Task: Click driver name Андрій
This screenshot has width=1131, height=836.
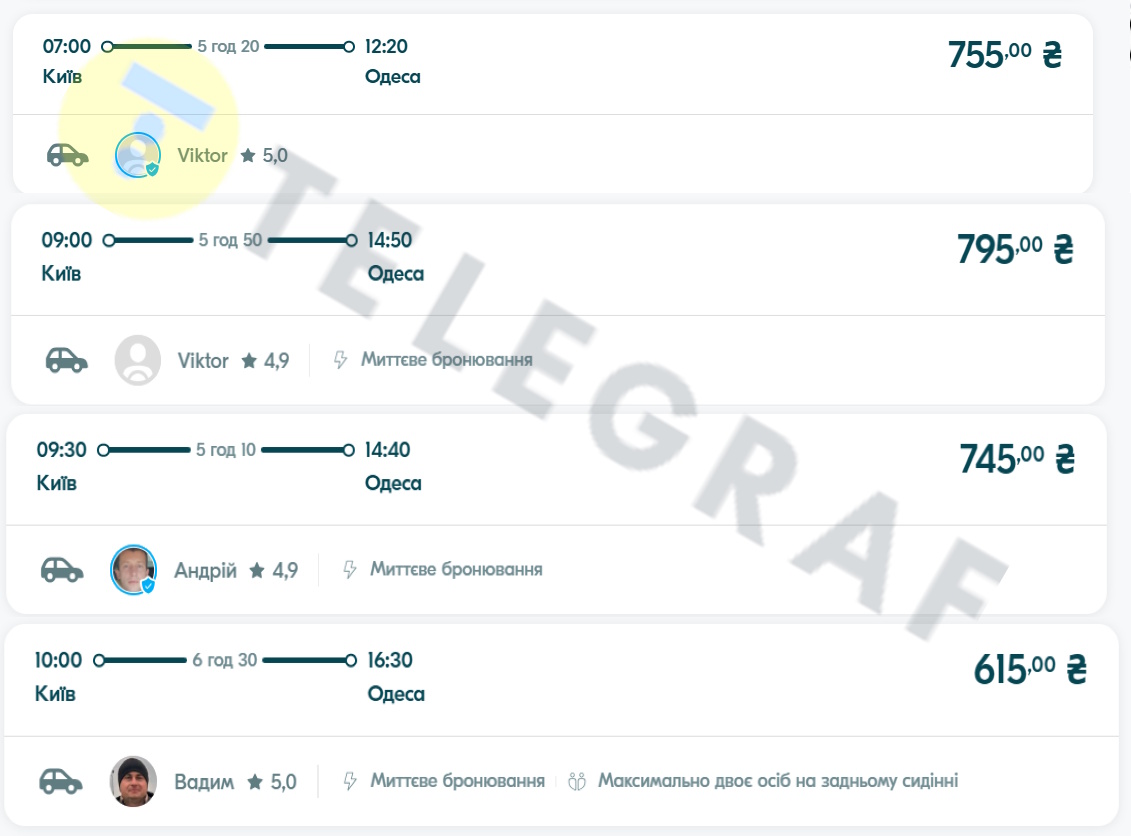Action: (205, 570)
